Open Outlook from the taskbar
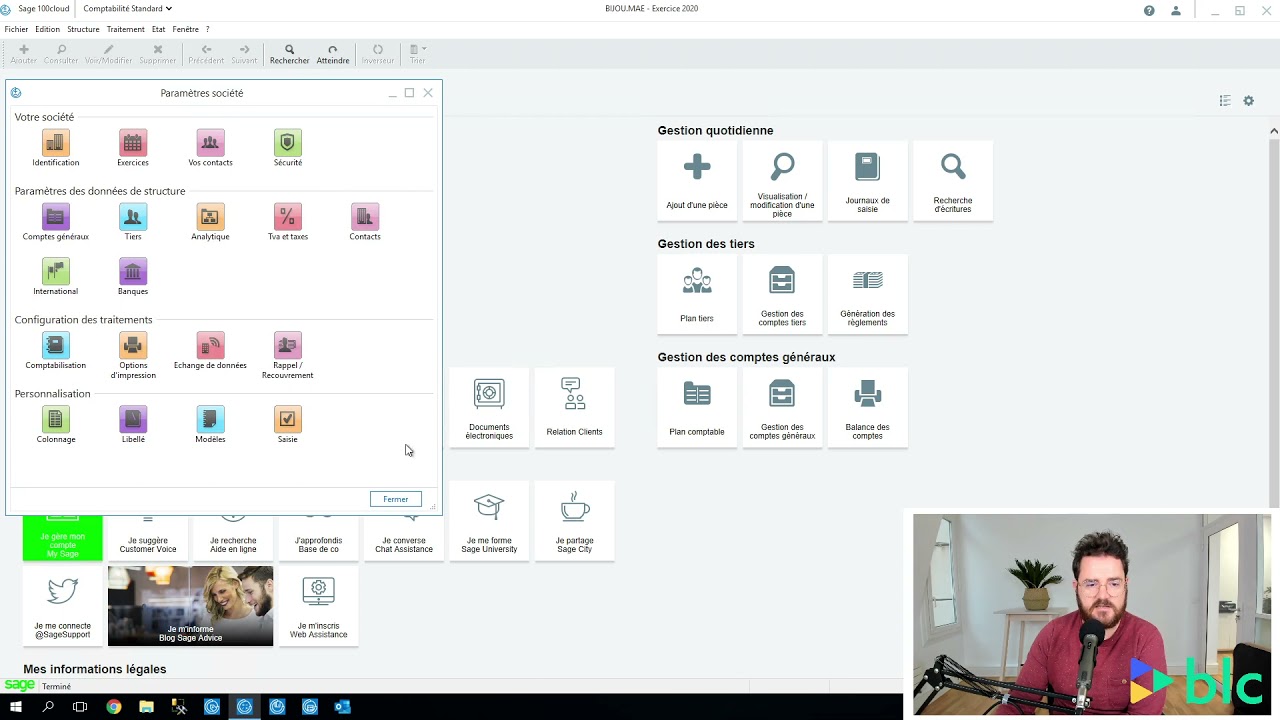The height and width of the screenshot is (720, 1280). coord(343,707)
